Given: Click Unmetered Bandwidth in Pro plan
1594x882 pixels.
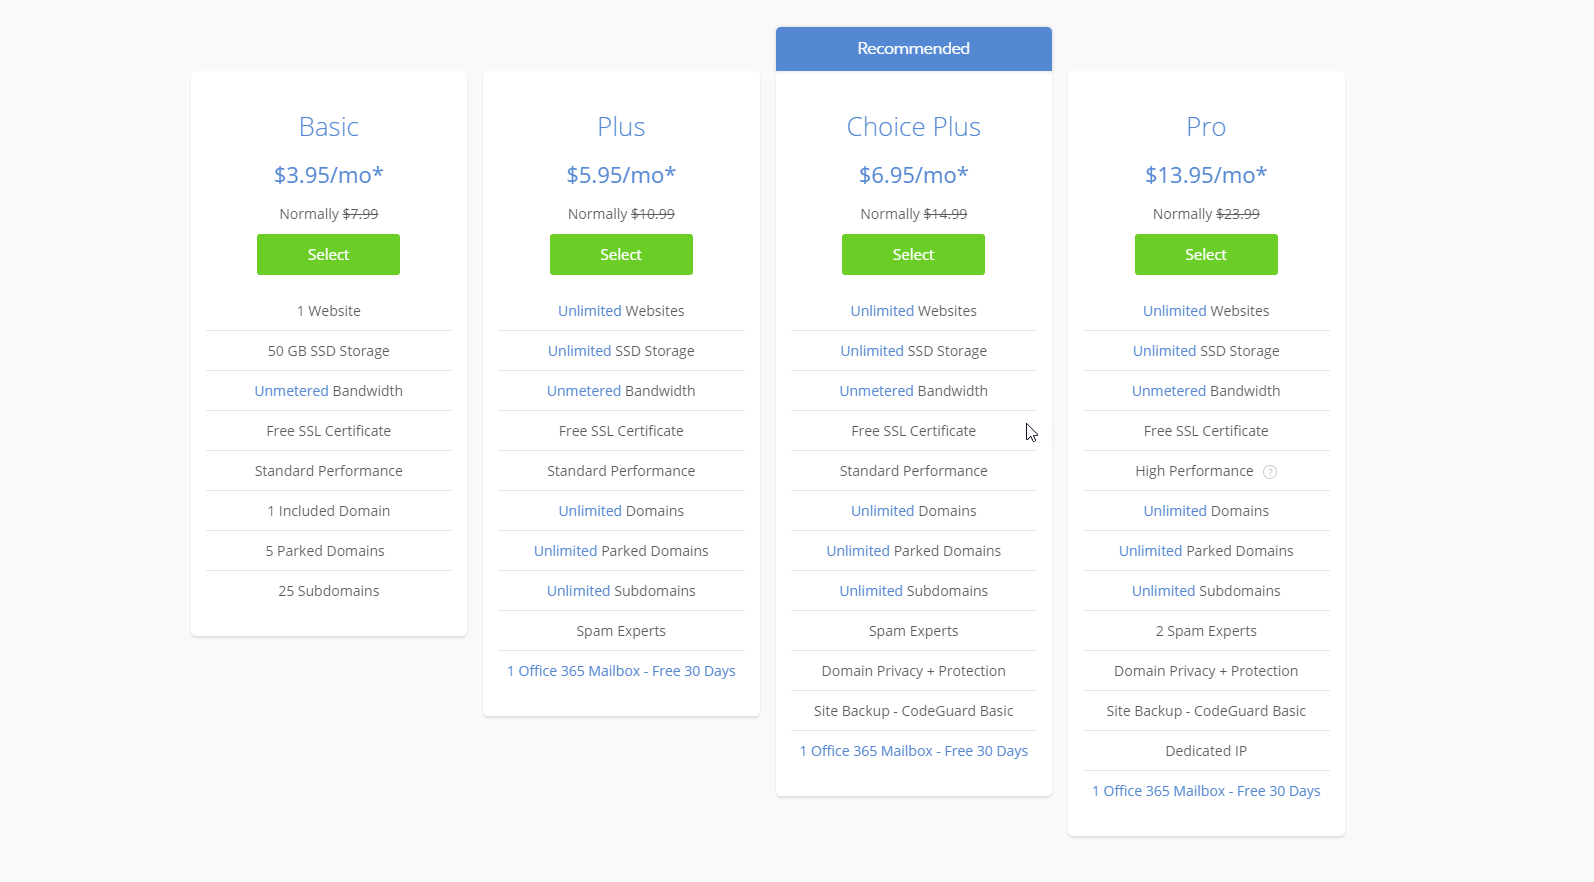Looking at the screenshot, I should [1206, 391].
